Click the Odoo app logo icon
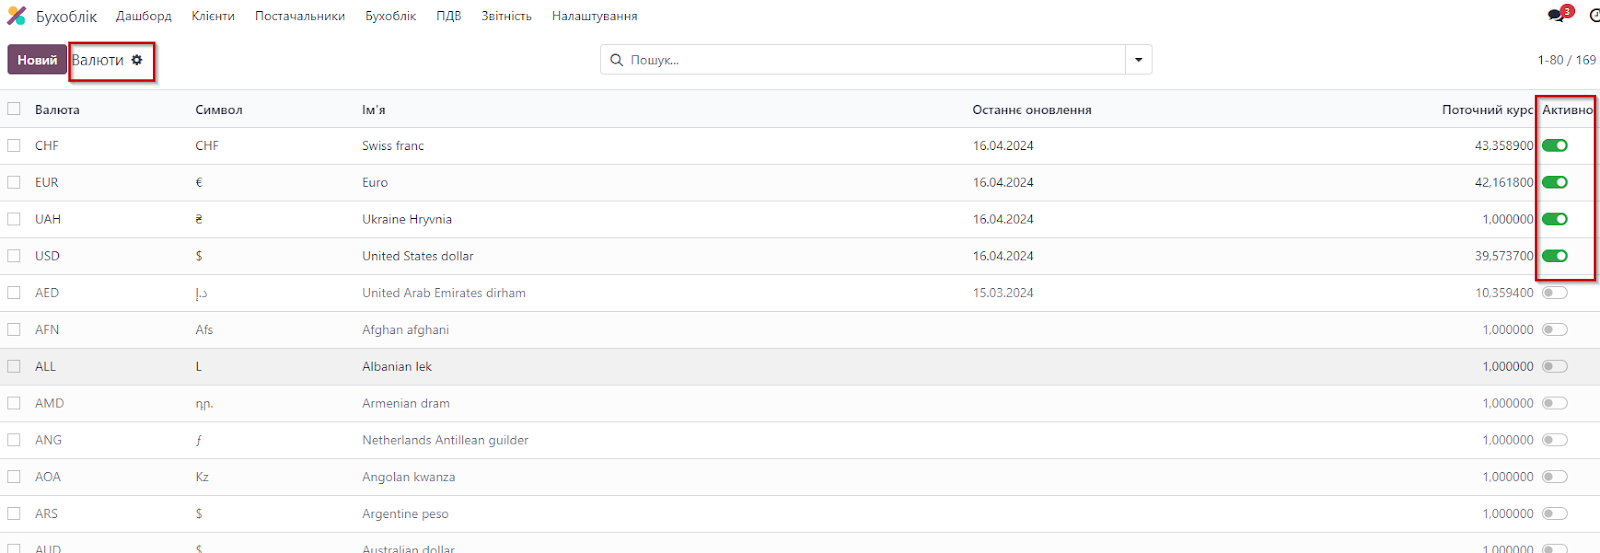 (17, 16)
